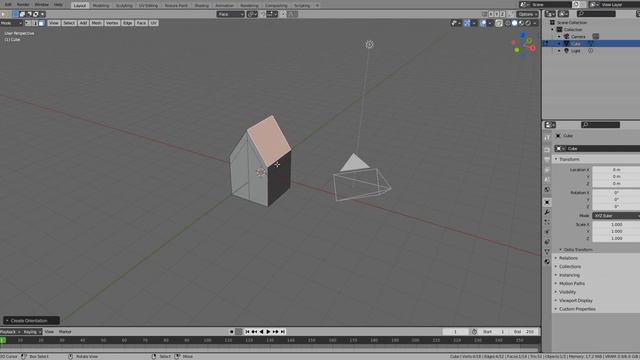Image resolution: width=640 pixels, height=360 pixels.
Task: Open the Particles properties tab icon
Action: (547, 222)
